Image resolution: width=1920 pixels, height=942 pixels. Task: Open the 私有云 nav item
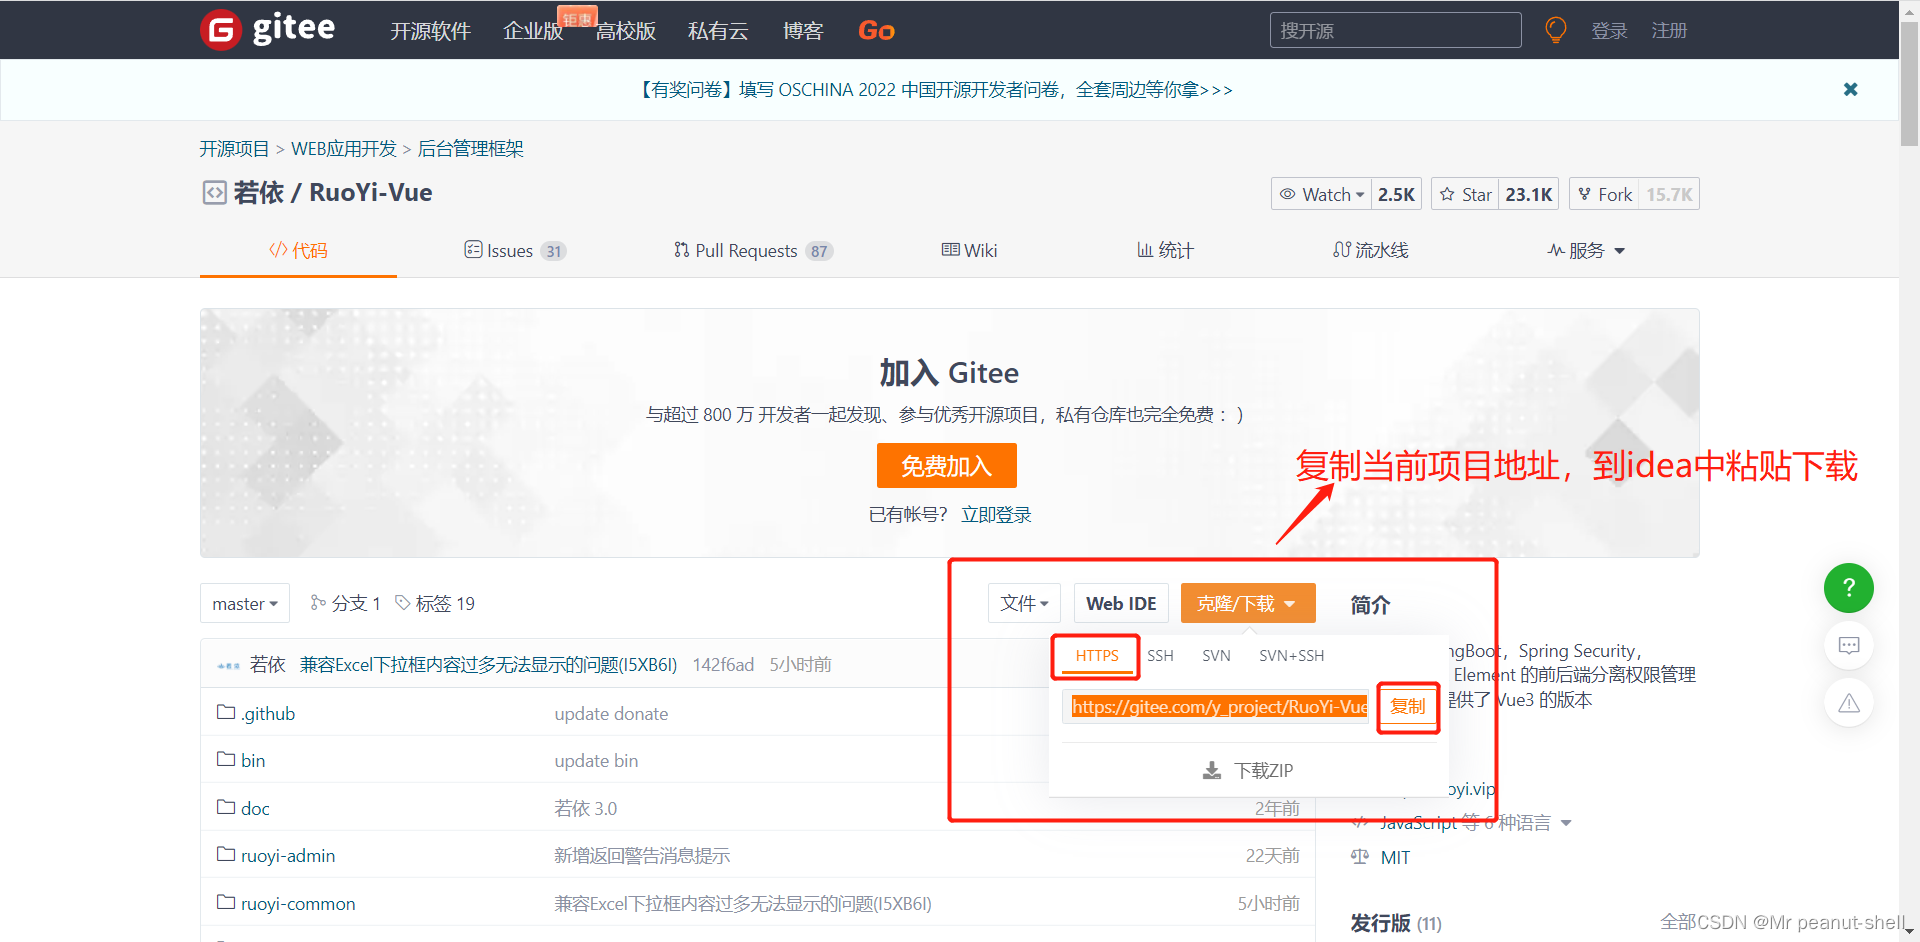tap(718, 31)
